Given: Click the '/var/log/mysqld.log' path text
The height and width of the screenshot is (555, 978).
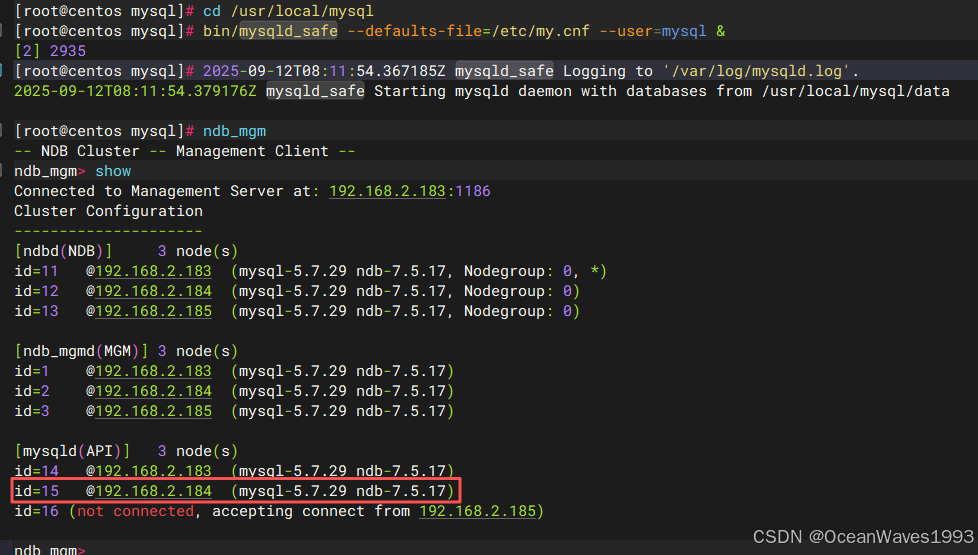Looking at the screenshot, I should tap(756, 71).
